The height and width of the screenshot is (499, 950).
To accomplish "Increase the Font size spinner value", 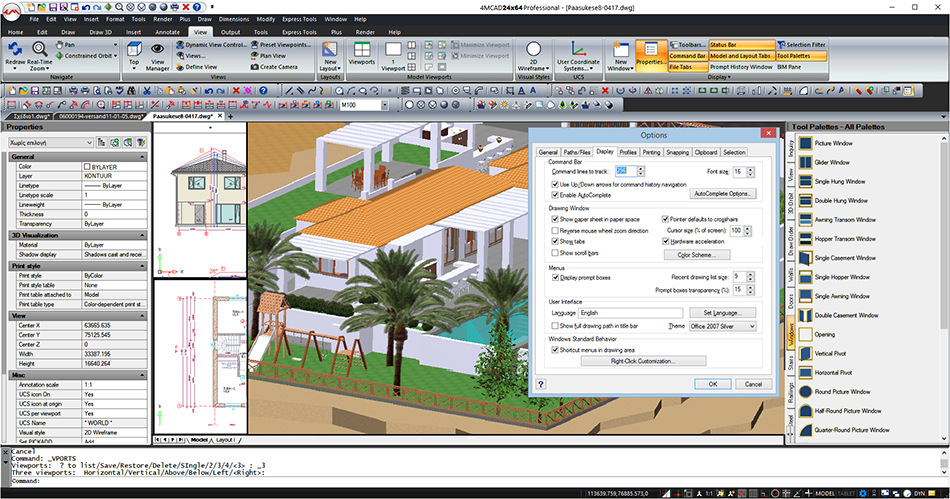I will [x=752, y=169].
